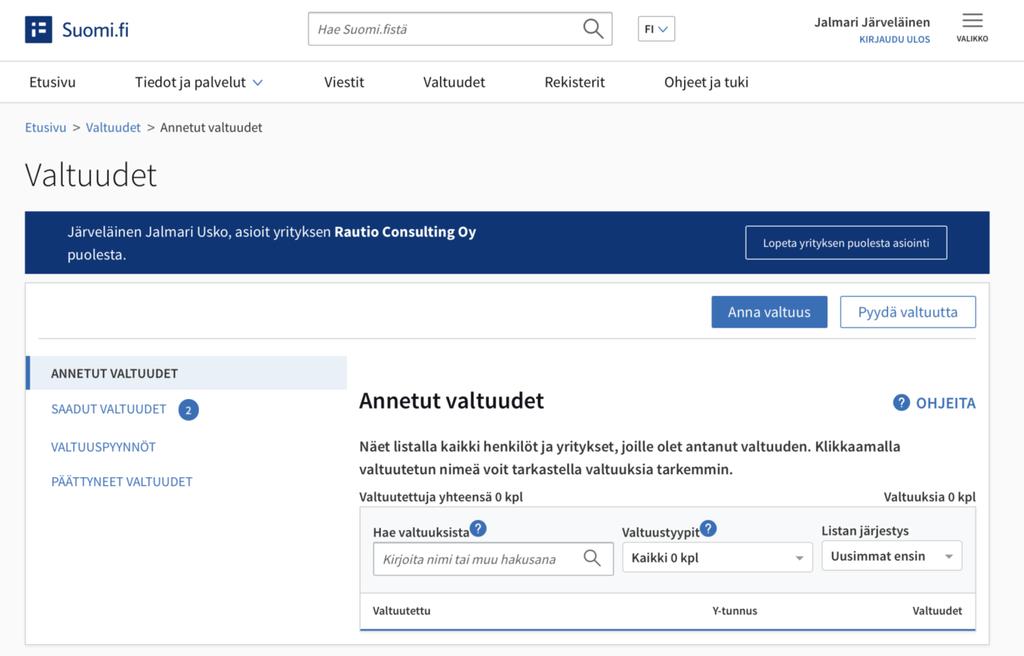1024x656 pixels.
Task: Click Lopeta yrityksen puolesta asiointi button
Action: pos(846,242)
